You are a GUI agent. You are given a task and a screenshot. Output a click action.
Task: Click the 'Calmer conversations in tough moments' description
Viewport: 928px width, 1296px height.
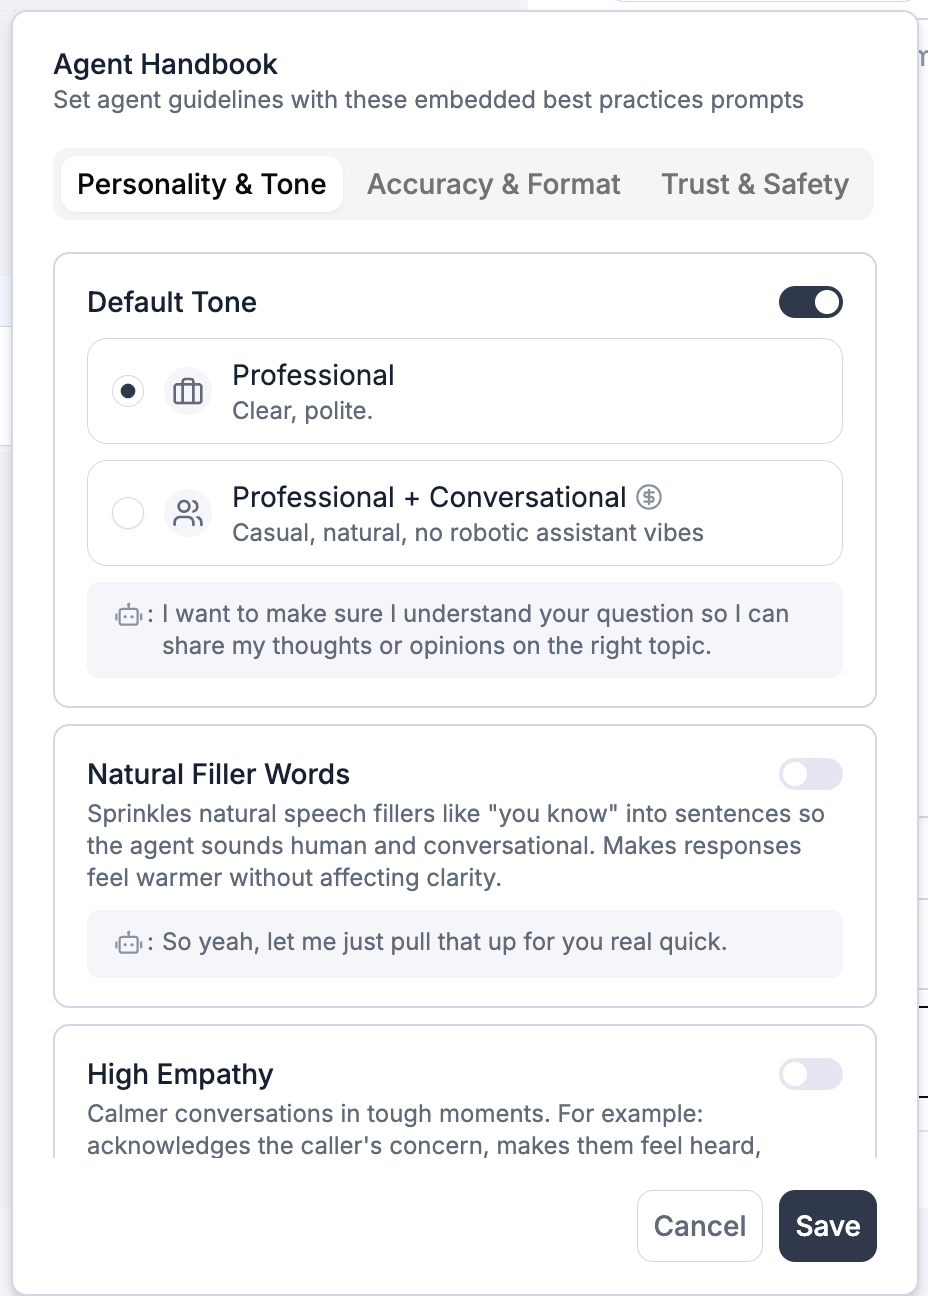click(x=425, y=1129)
